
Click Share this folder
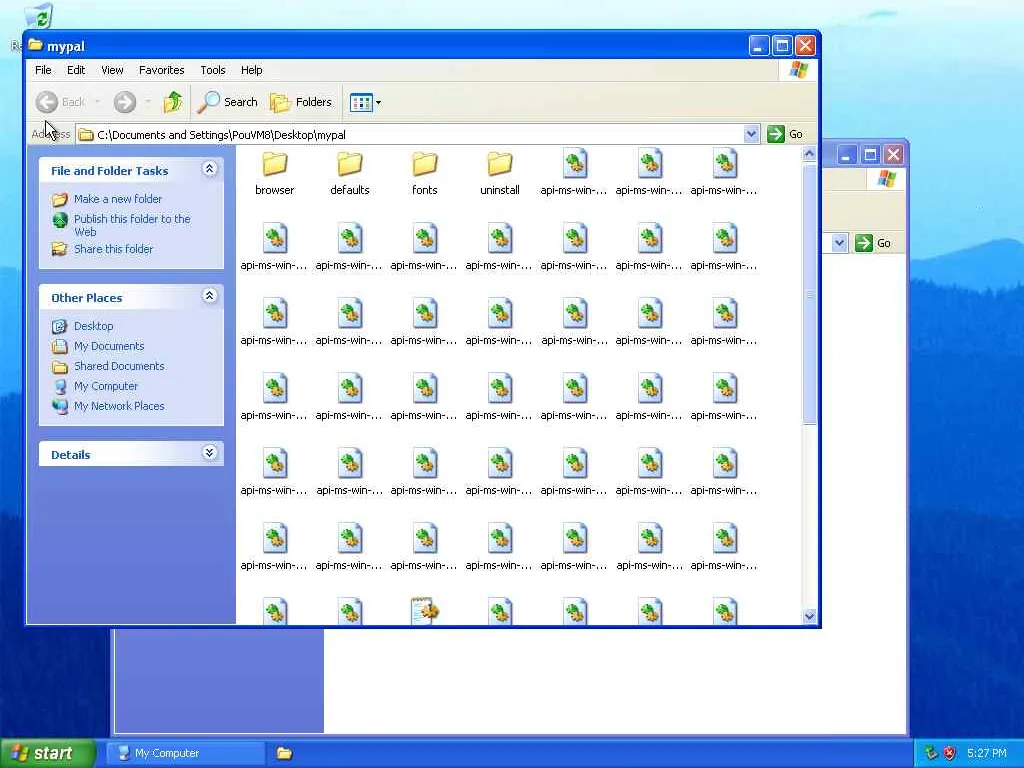click(113, 249)
